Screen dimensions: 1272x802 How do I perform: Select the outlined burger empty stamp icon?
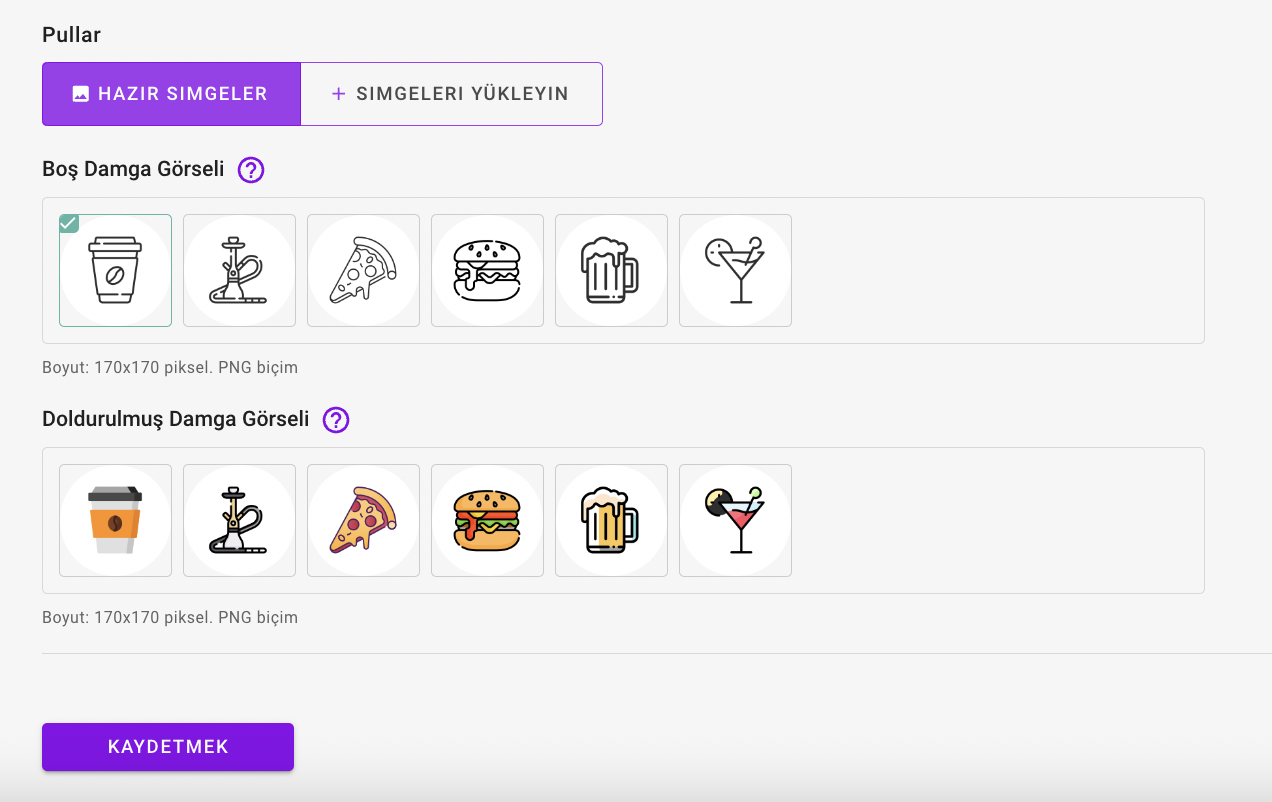pyautogui.click(x=487, y=270)
